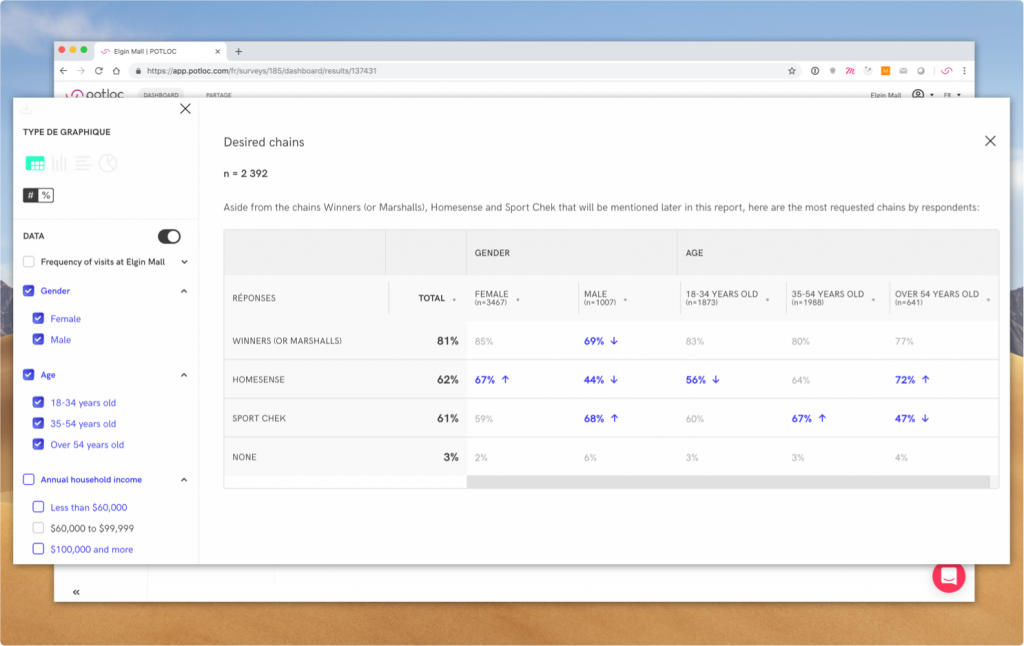Reload the current page
Screen dimensions: 1024x646
tap(99, 71)
